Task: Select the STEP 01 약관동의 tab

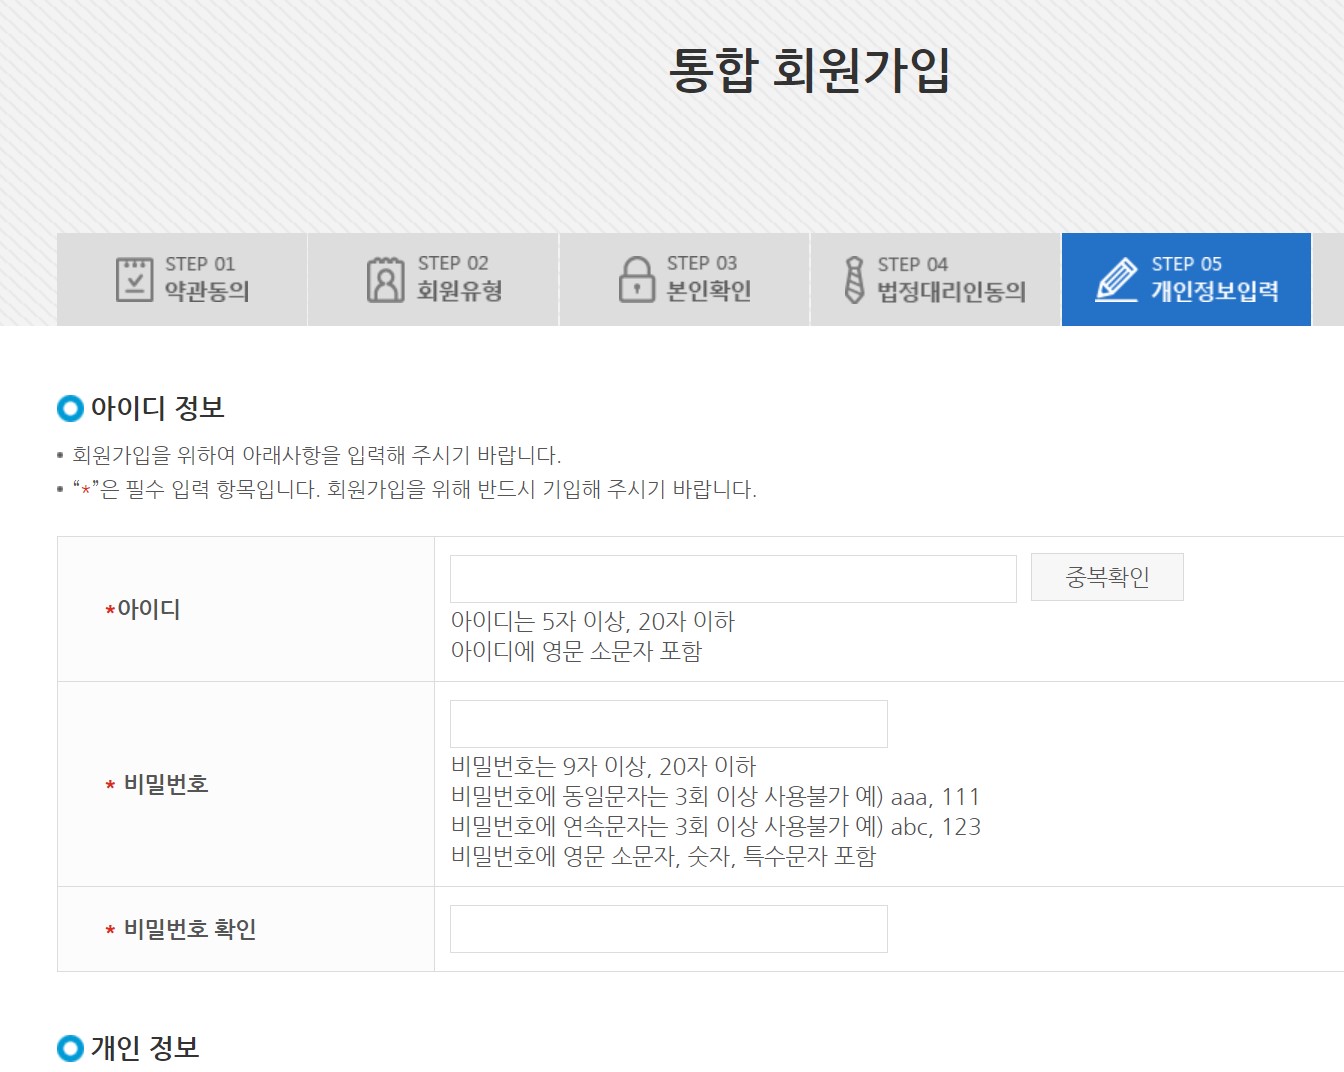Action: [182, 279]
